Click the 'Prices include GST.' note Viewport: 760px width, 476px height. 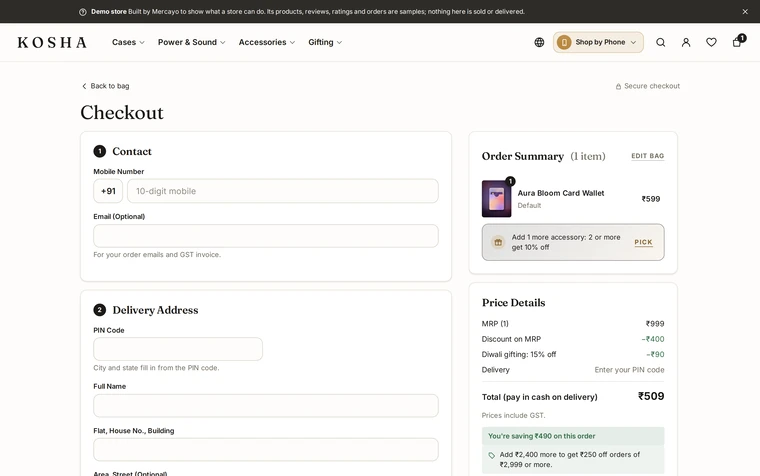click(513, 415)
